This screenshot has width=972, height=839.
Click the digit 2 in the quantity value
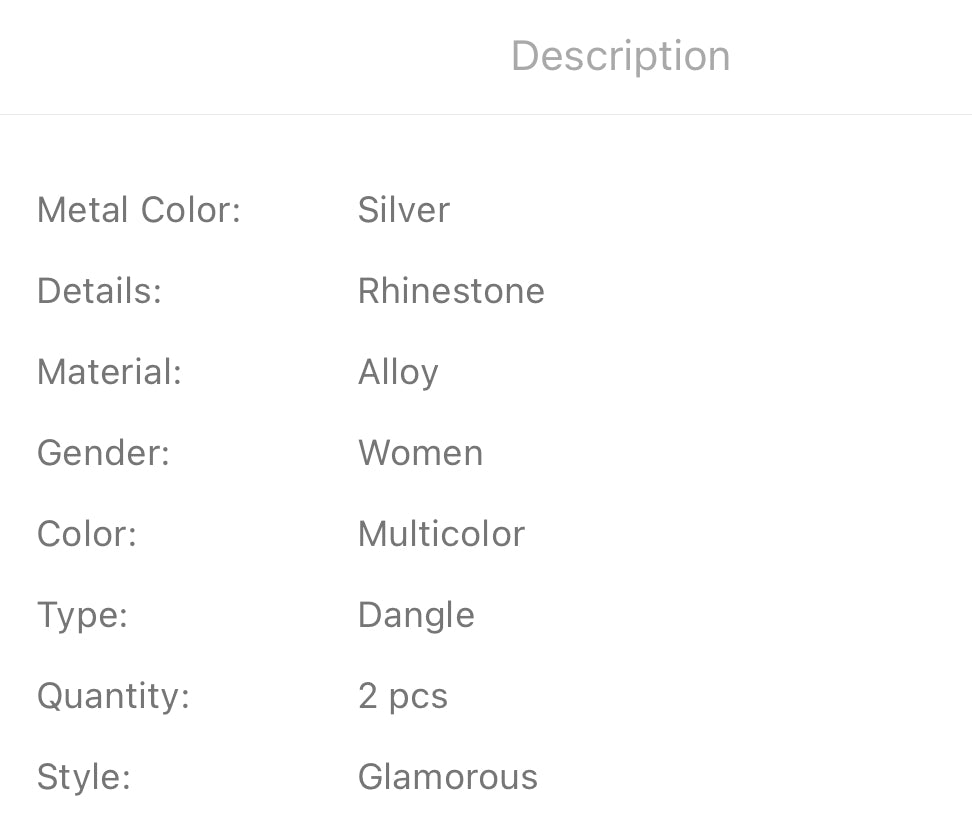367,696
